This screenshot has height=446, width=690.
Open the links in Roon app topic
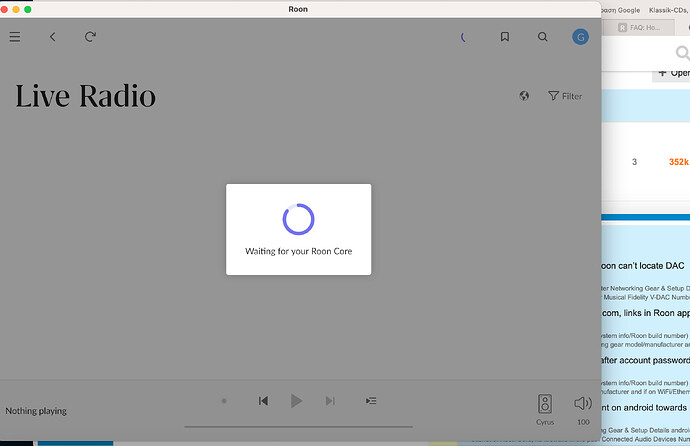pyautogui.click(x=646, y=313)
